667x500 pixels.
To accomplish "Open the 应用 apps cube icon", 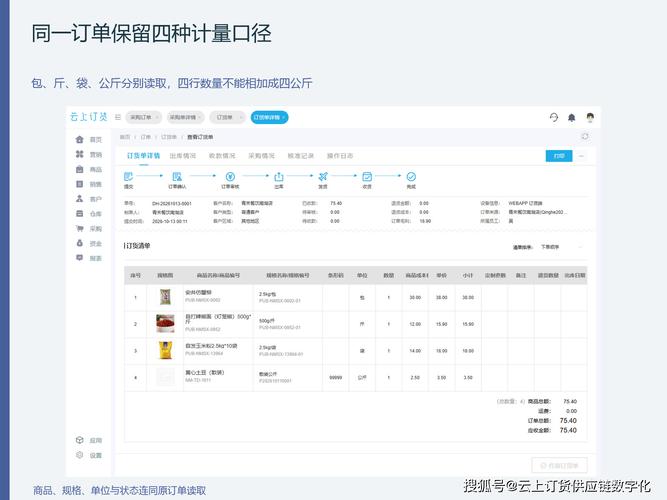I will (x=80, y=440).
